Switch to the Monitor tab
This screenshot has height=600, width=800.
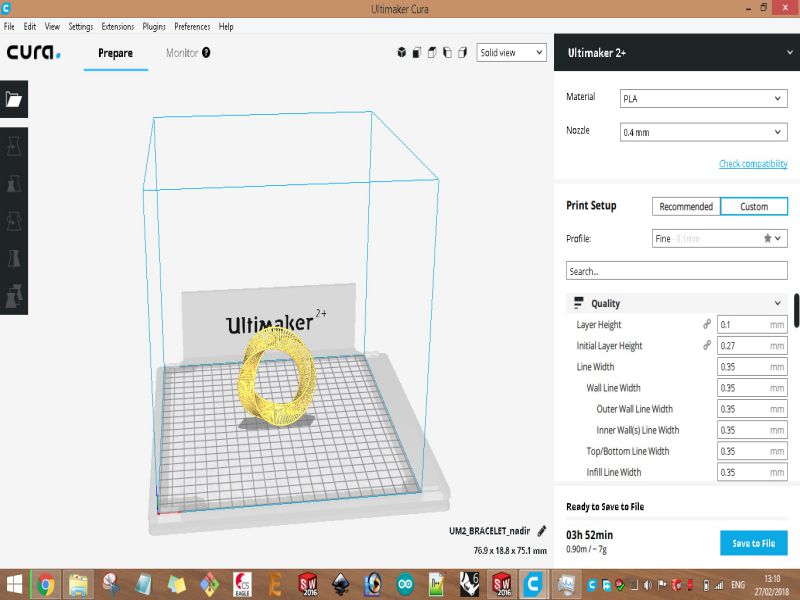tap(182, 53)
